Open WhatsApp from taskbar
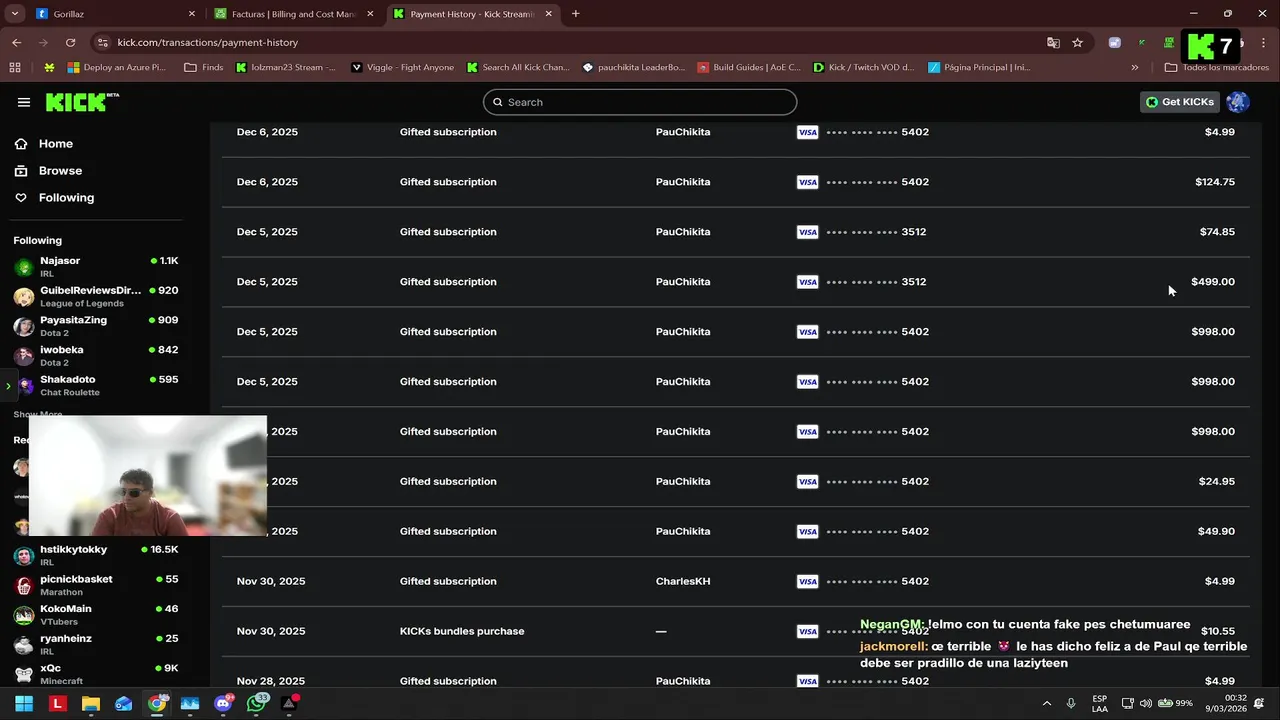Screen dimensions: 1280x720 click(x=257, y=703)
